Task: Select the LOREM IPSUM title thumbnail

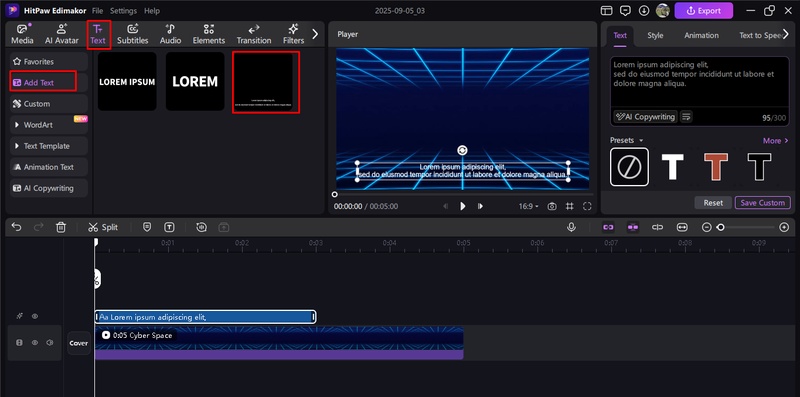Action: pyautogui.click(x=127, y=81)
